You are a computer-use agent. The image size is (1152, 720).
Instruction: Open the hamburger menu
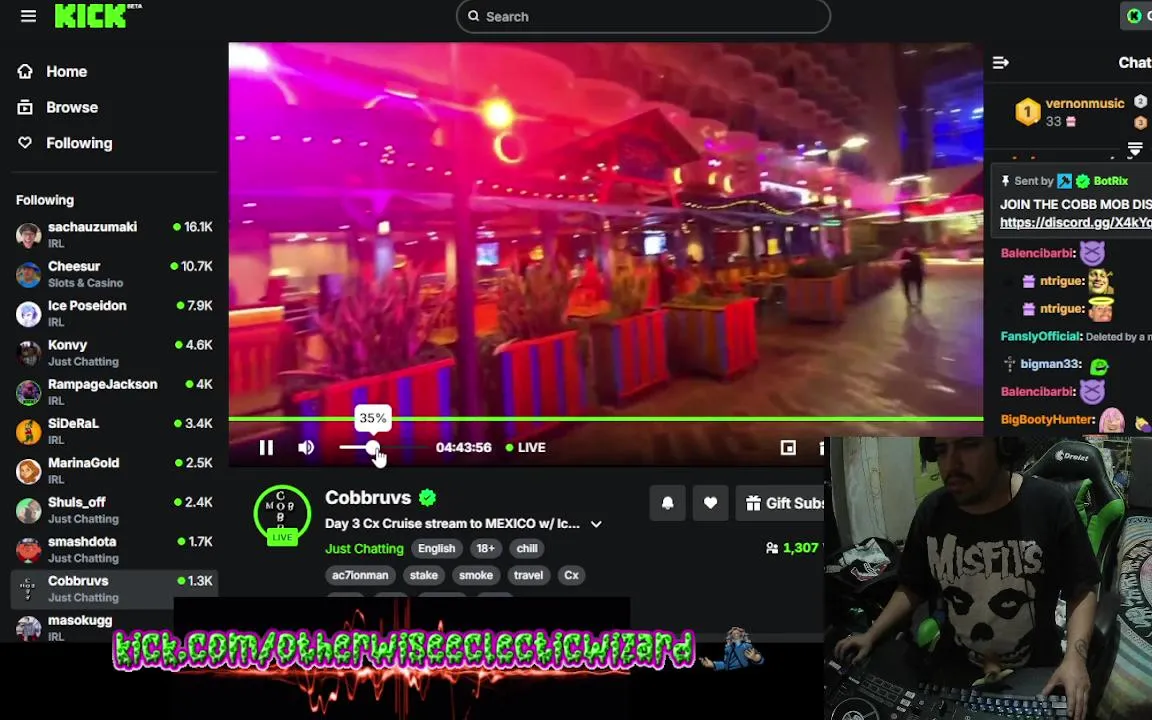[28, 16]
